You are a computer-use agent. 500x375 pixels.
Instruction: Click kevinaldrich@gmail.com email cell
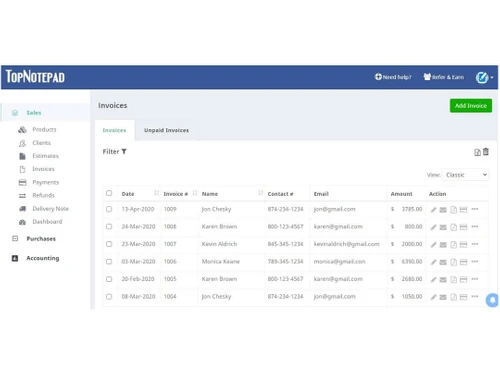coord(347,244)
